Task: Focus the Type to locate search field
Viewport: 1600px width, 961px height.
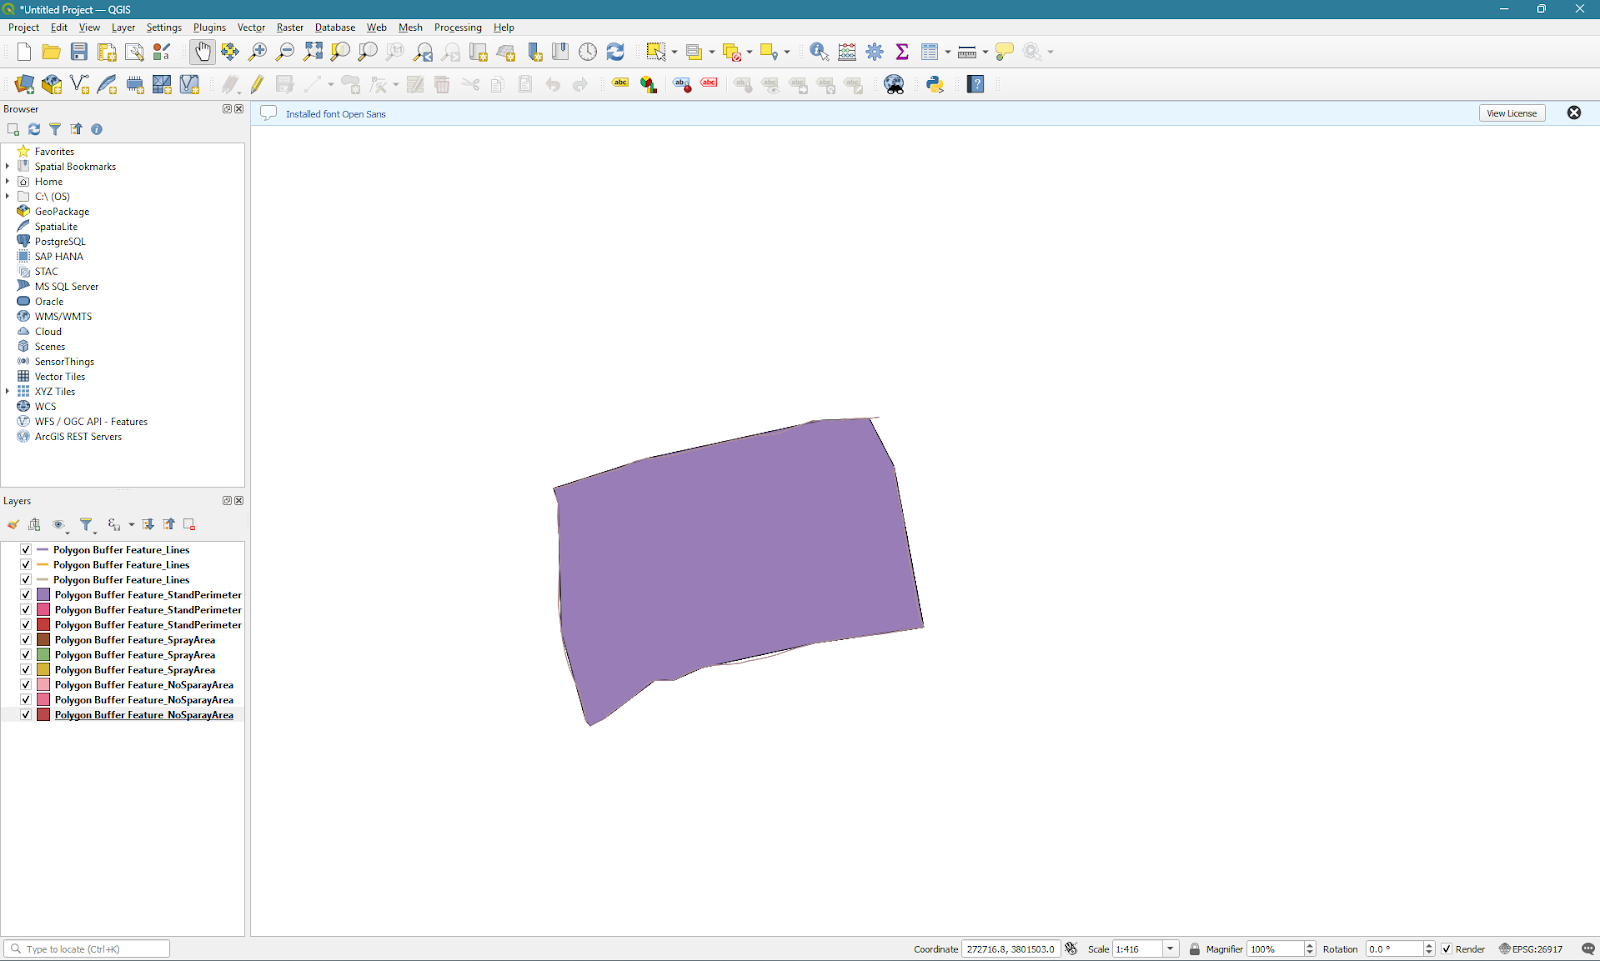Action: pyautogui.click(x=87, y=949)
